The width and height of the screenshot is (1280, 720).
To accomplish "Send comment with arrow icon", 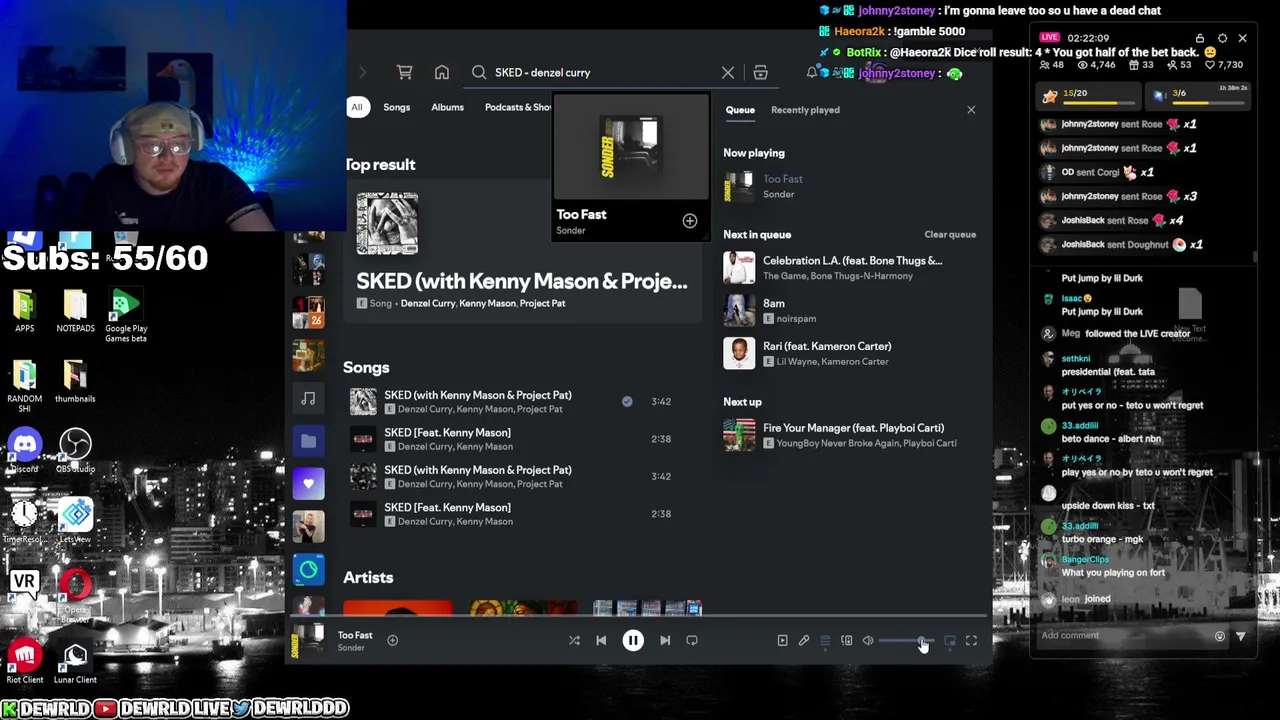I will (1241, 636).
